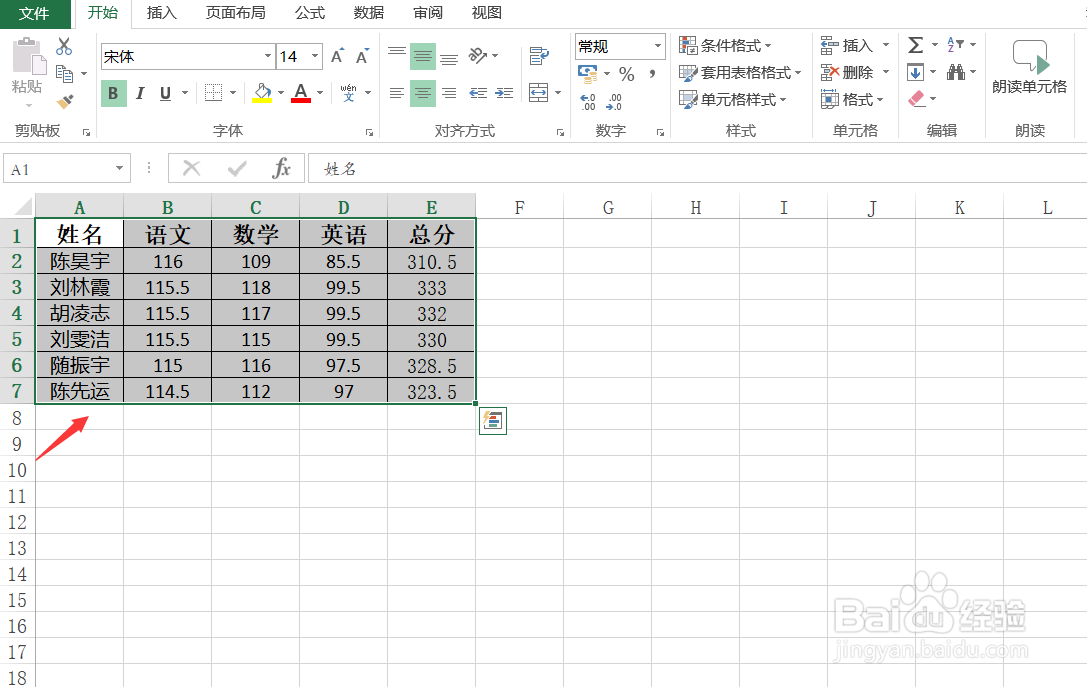The width and height of the screenshot is (1087, 687).
Task: Toggle Italic formatting
Action: [140, 94]
